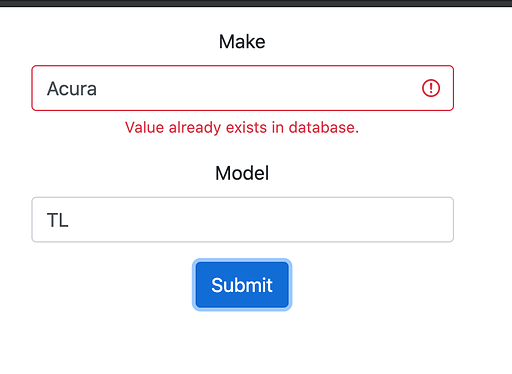This screenshot has width=512, height=374.
Task: Select the invalid warning indicator in Make field
Action: point(431,88)
